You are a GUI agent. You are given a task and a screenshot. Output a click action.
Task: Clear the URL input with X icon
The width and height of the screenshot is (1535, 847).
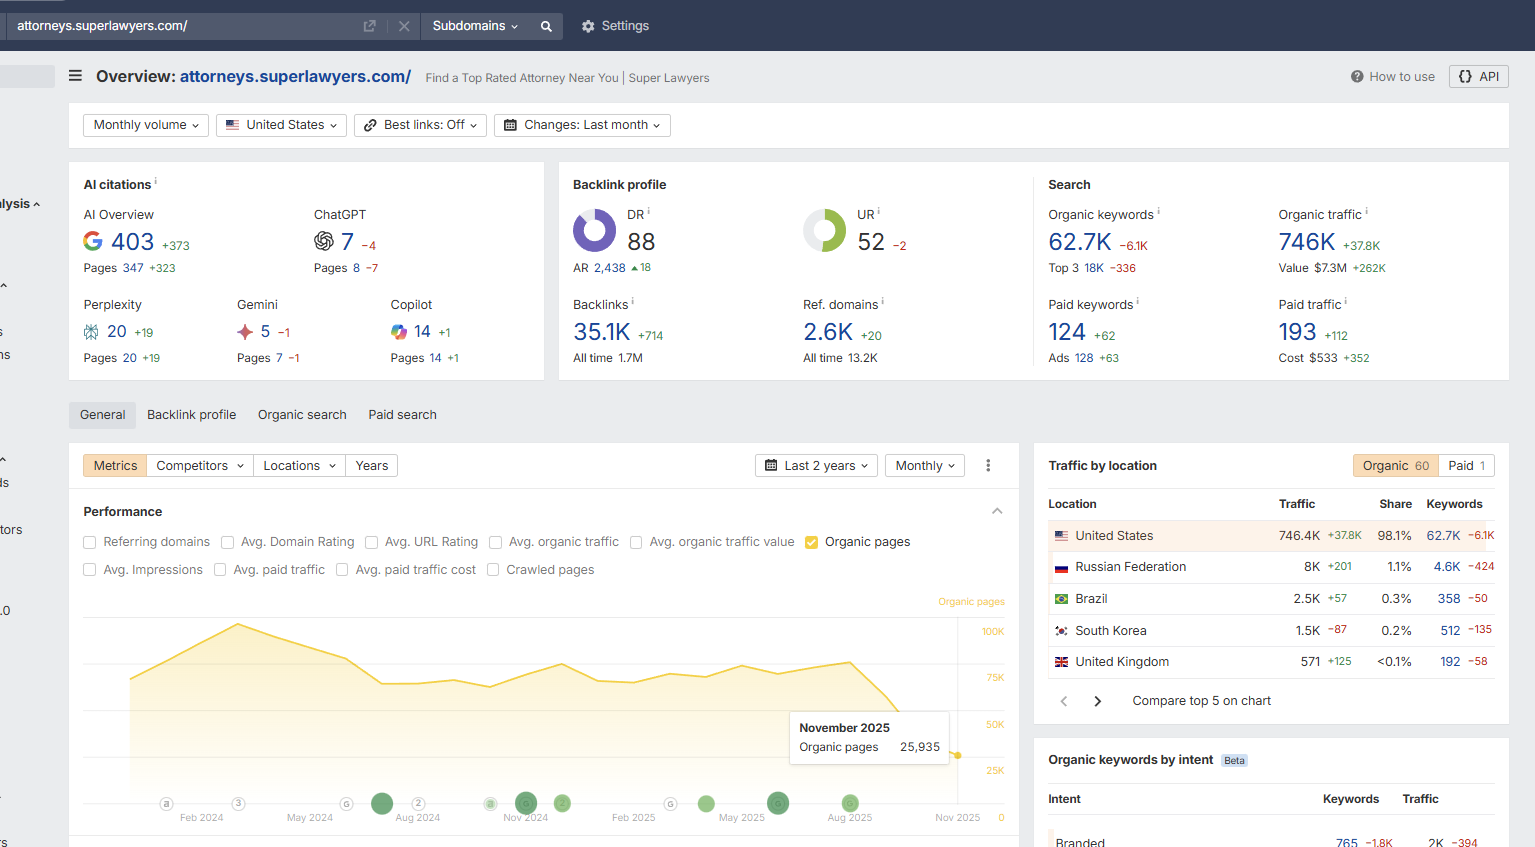404,26
